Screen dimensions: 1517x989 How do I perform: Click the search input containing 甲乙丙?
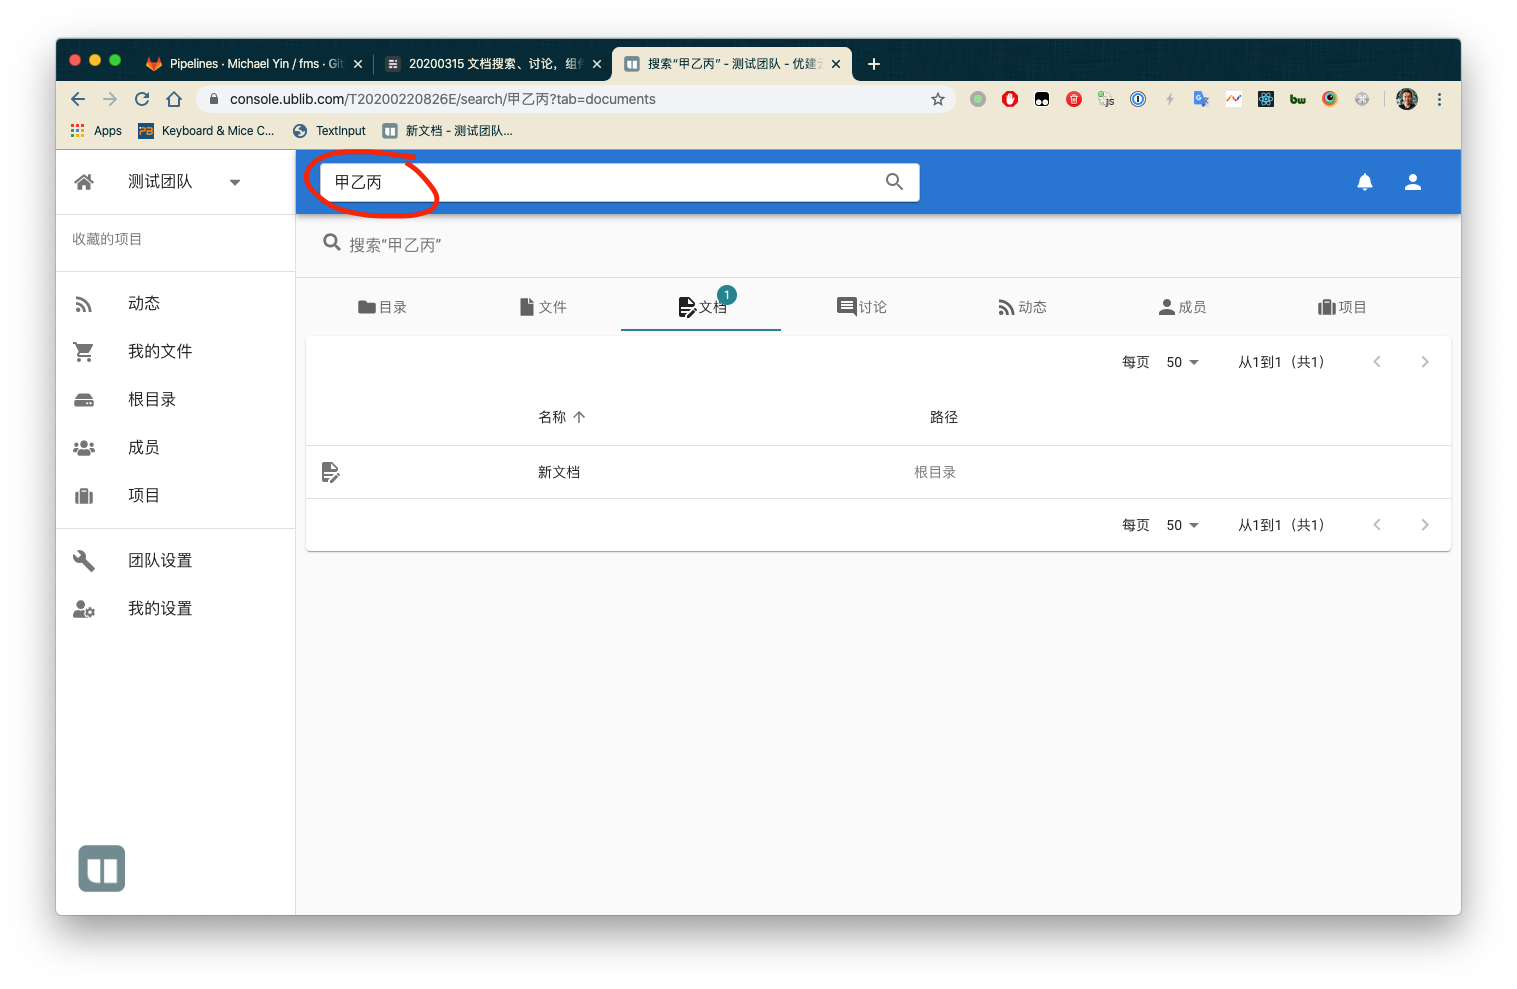pyautogui.click(x=600, y=182)
